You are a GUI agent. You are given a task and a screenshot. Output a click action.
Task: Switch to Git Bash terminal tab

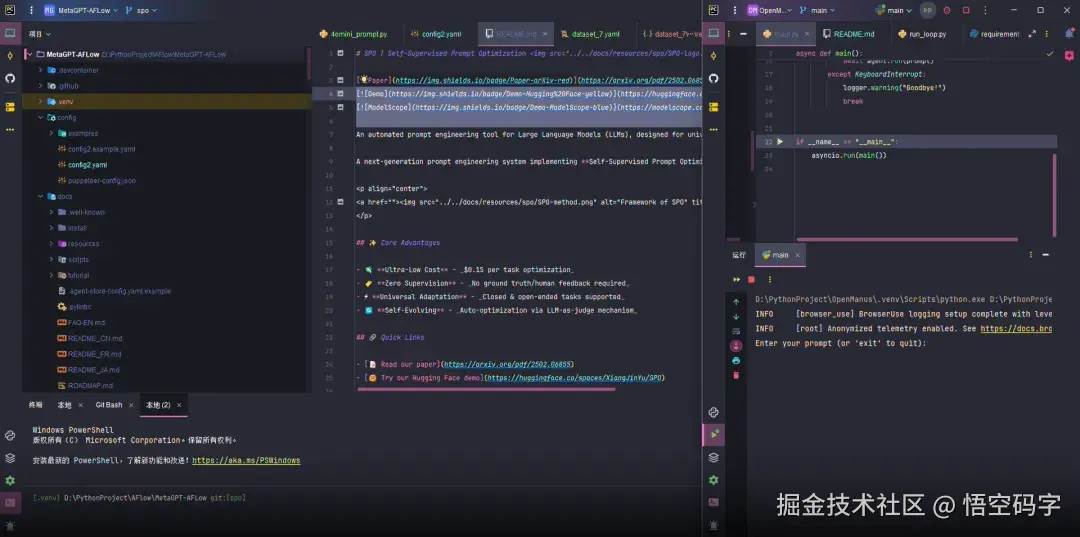(109, 405)
